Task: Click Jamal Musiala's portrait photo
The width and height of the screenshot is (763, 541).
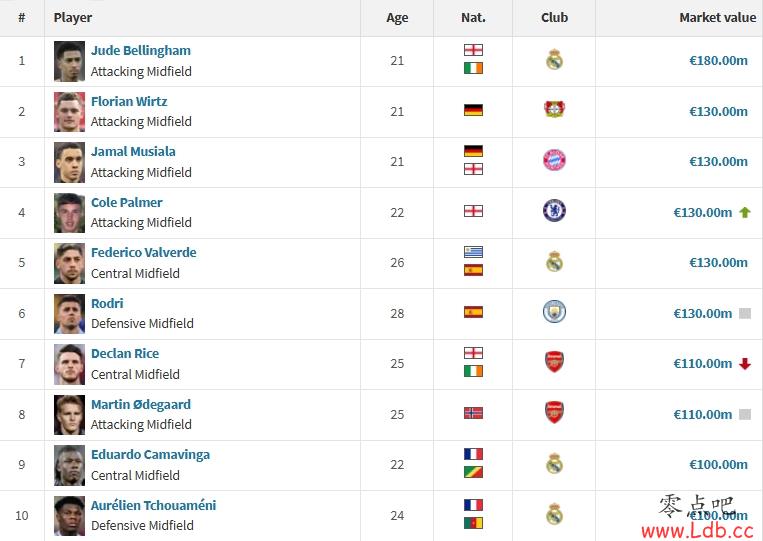Action: click(x=69, y=162)
